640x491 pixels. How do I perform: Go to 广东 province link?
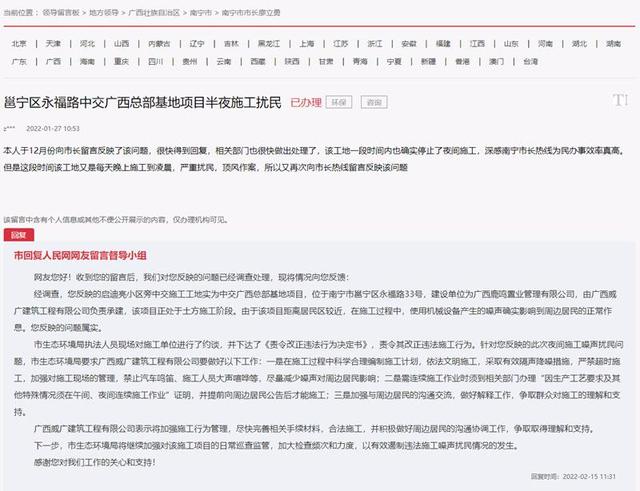pos(19,61)
